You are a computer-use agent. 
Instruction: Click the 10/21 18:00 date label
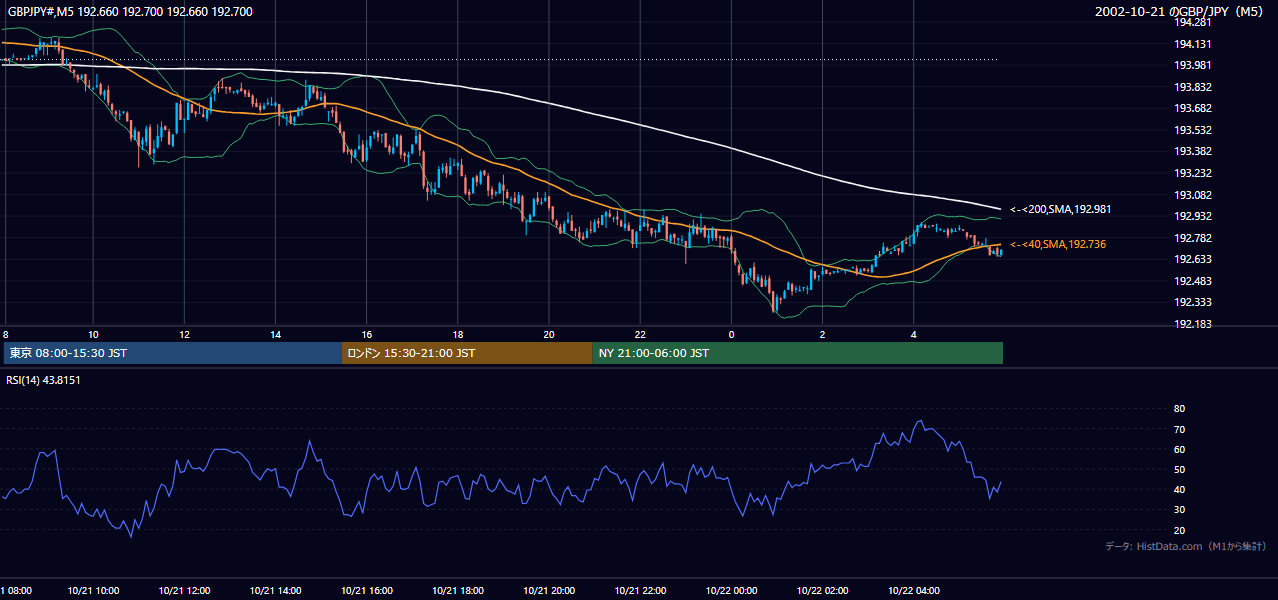tap(458, 591)
